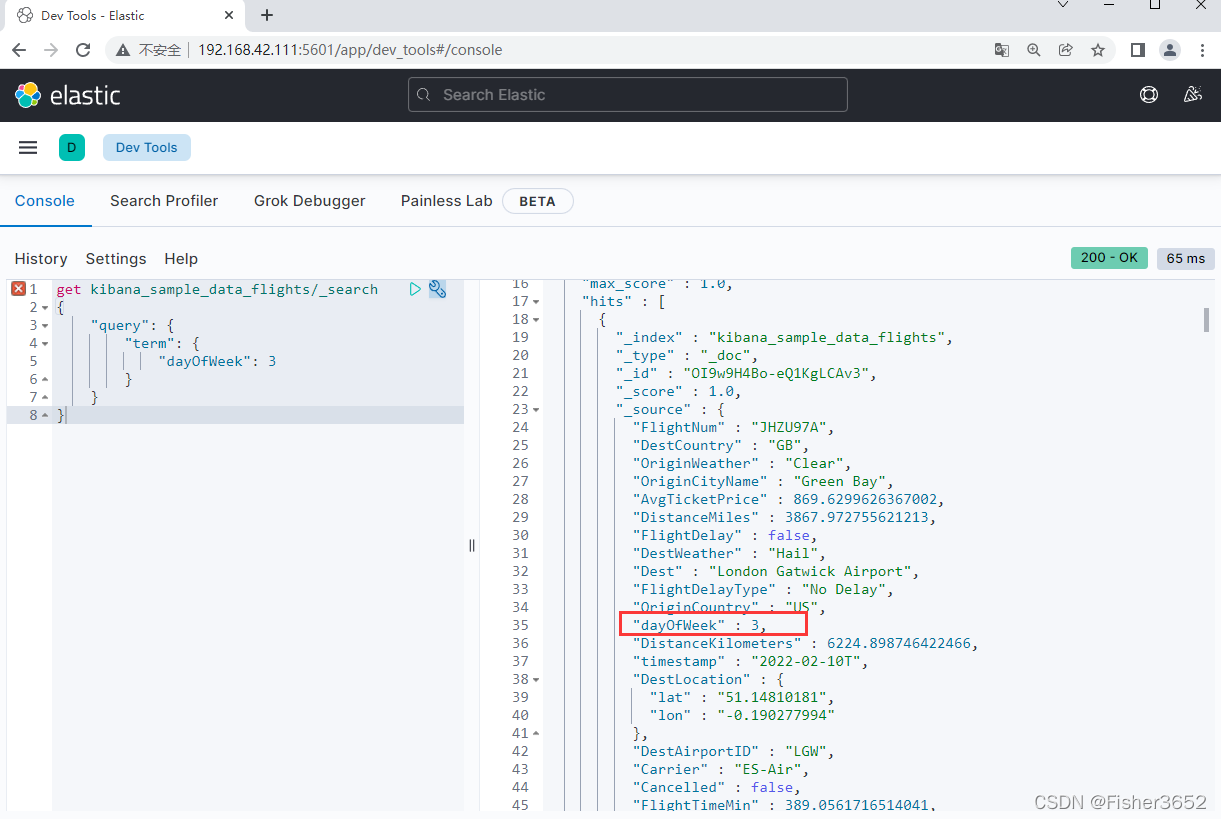Click the green D space avatar
Viewport: 1221px width, 819px height.
(71, 148)
